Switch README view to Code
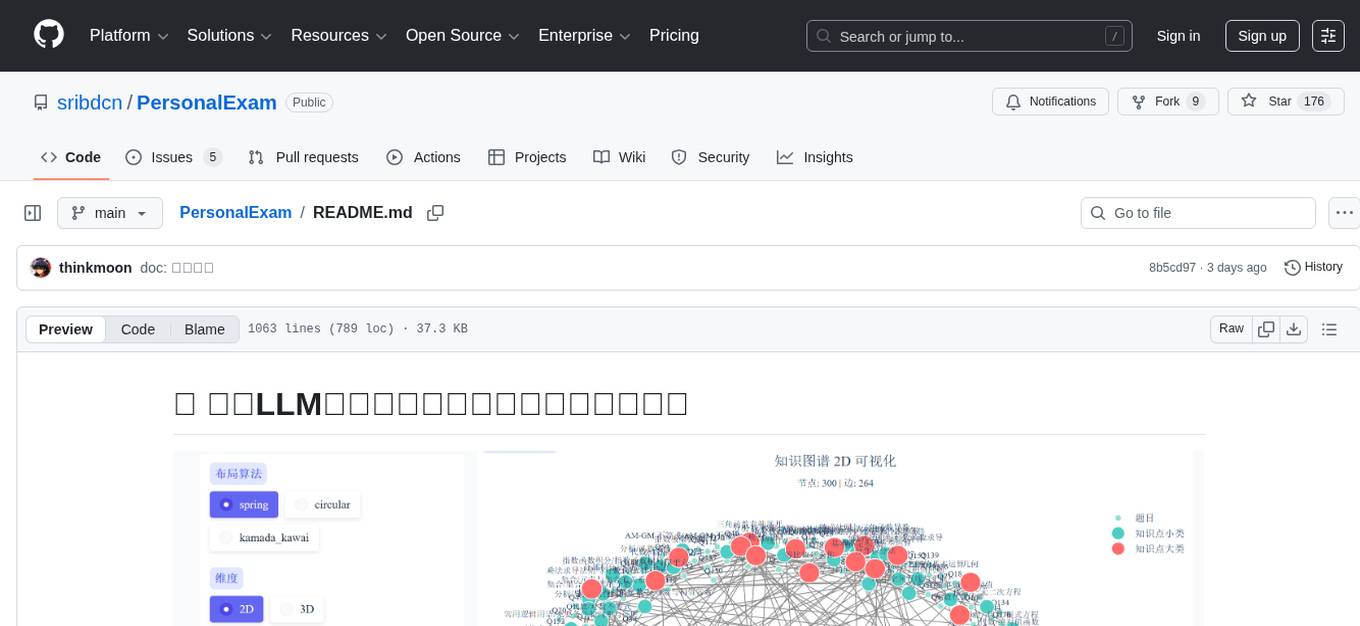The image size is (1360, 626). (x=137, y=329)
